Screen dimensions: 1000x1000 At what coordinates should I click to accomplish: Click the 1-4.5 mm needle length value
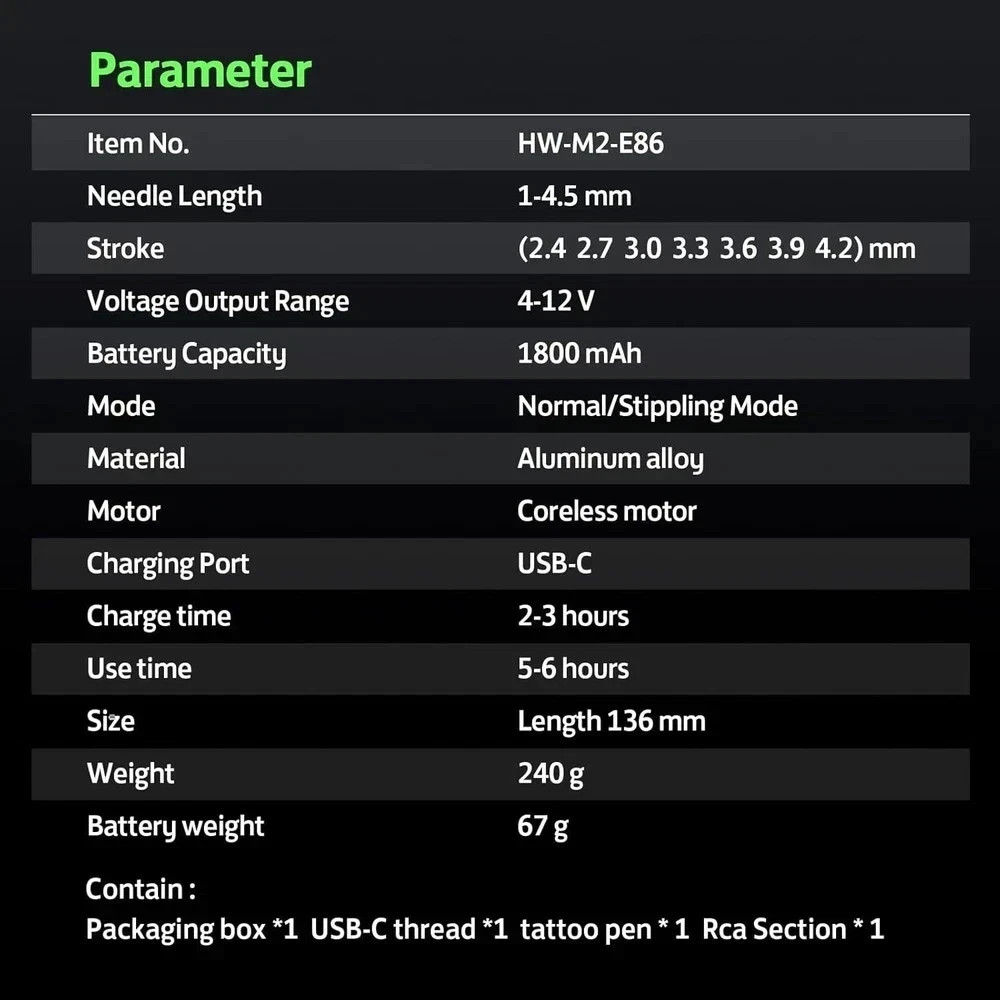[x=574, y=196]
